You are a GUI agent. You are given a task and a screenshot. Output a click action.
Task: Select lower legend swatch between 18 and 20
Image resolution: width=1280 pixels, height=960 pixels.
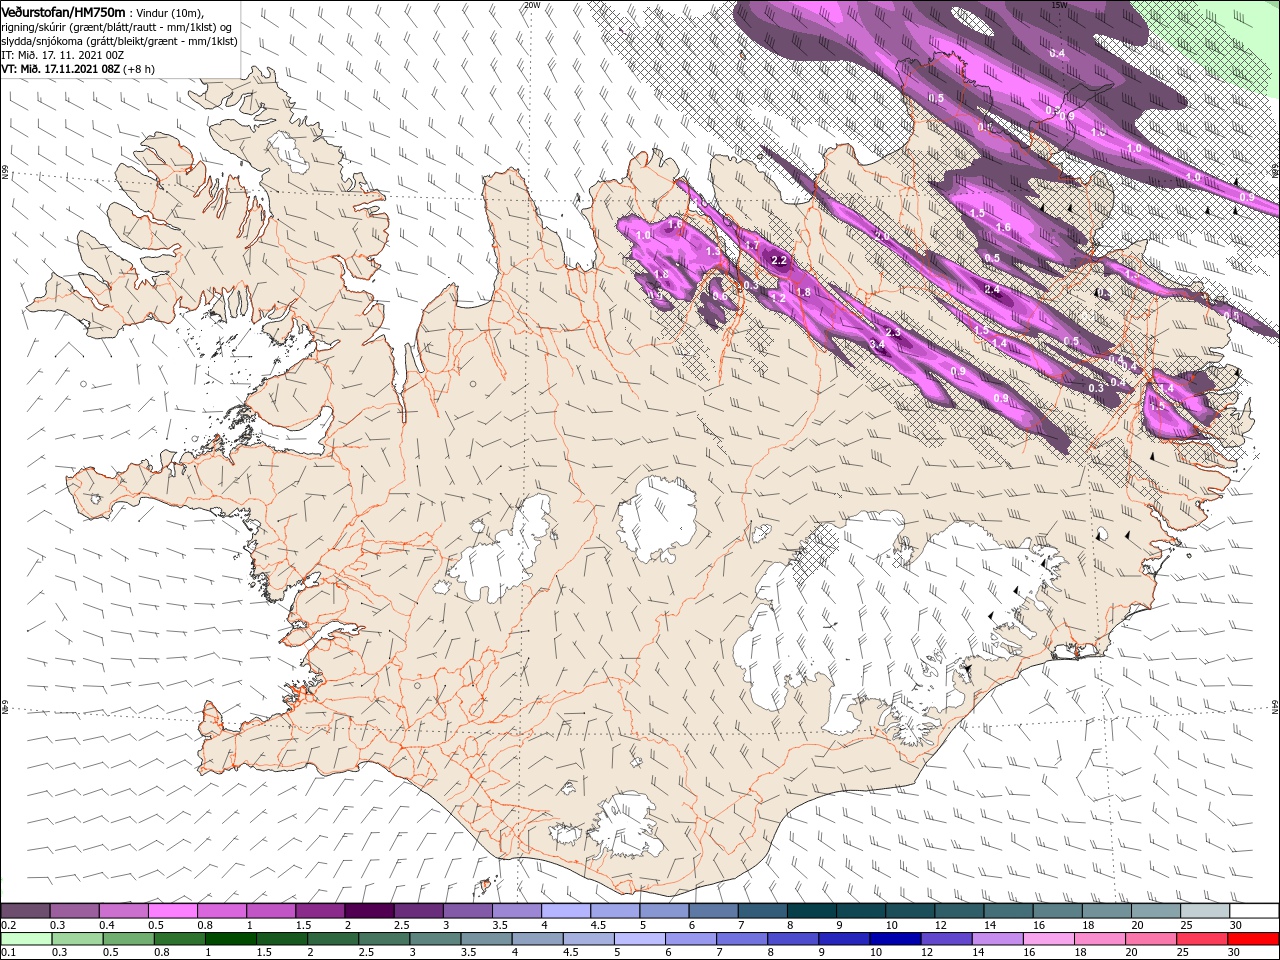pos(1100,939)
